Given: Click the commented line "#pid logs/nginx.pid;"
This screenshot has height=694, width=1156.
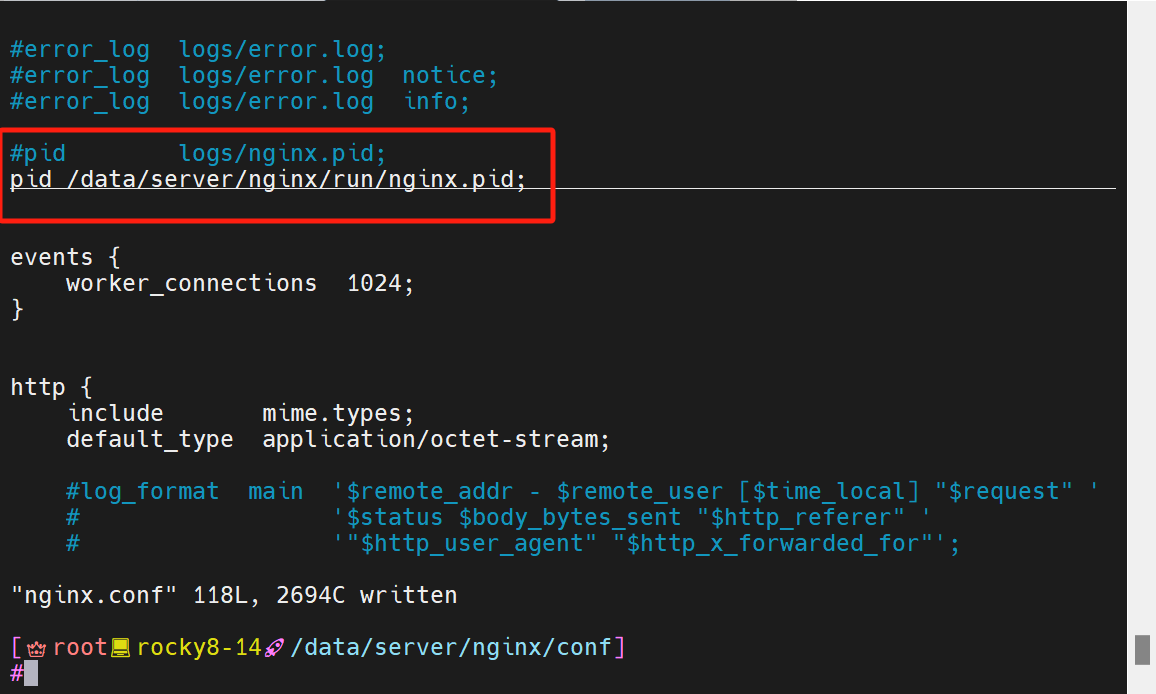Looking at the screenshot, I should [198, 153].
